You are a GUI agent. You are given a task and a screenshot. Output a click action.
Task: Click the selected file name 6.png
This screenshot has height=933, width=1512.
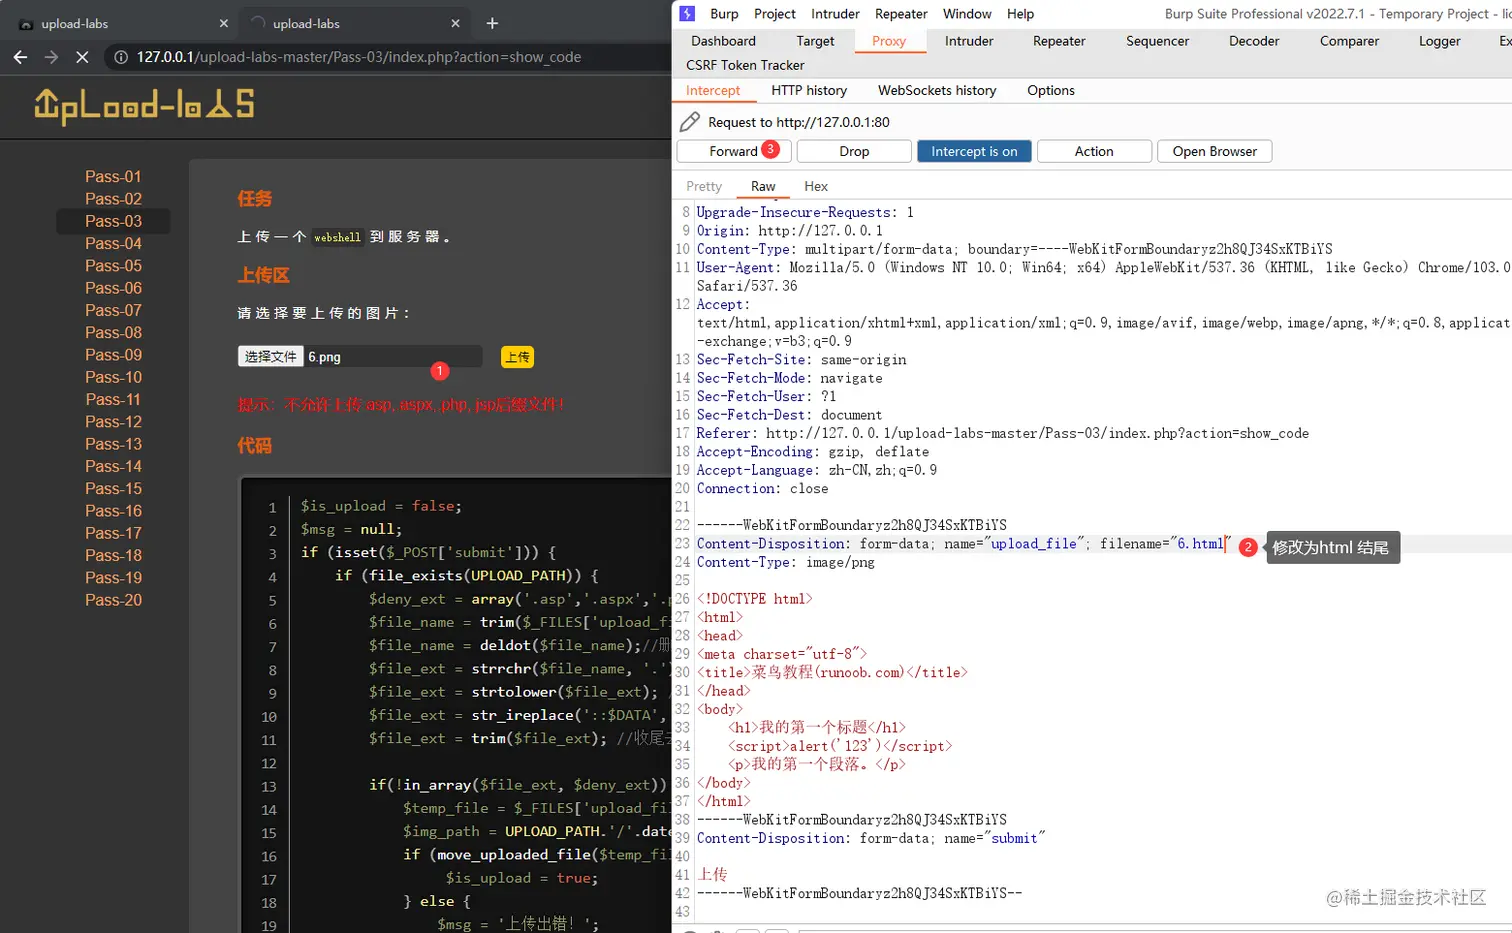[x=324, y=357]
